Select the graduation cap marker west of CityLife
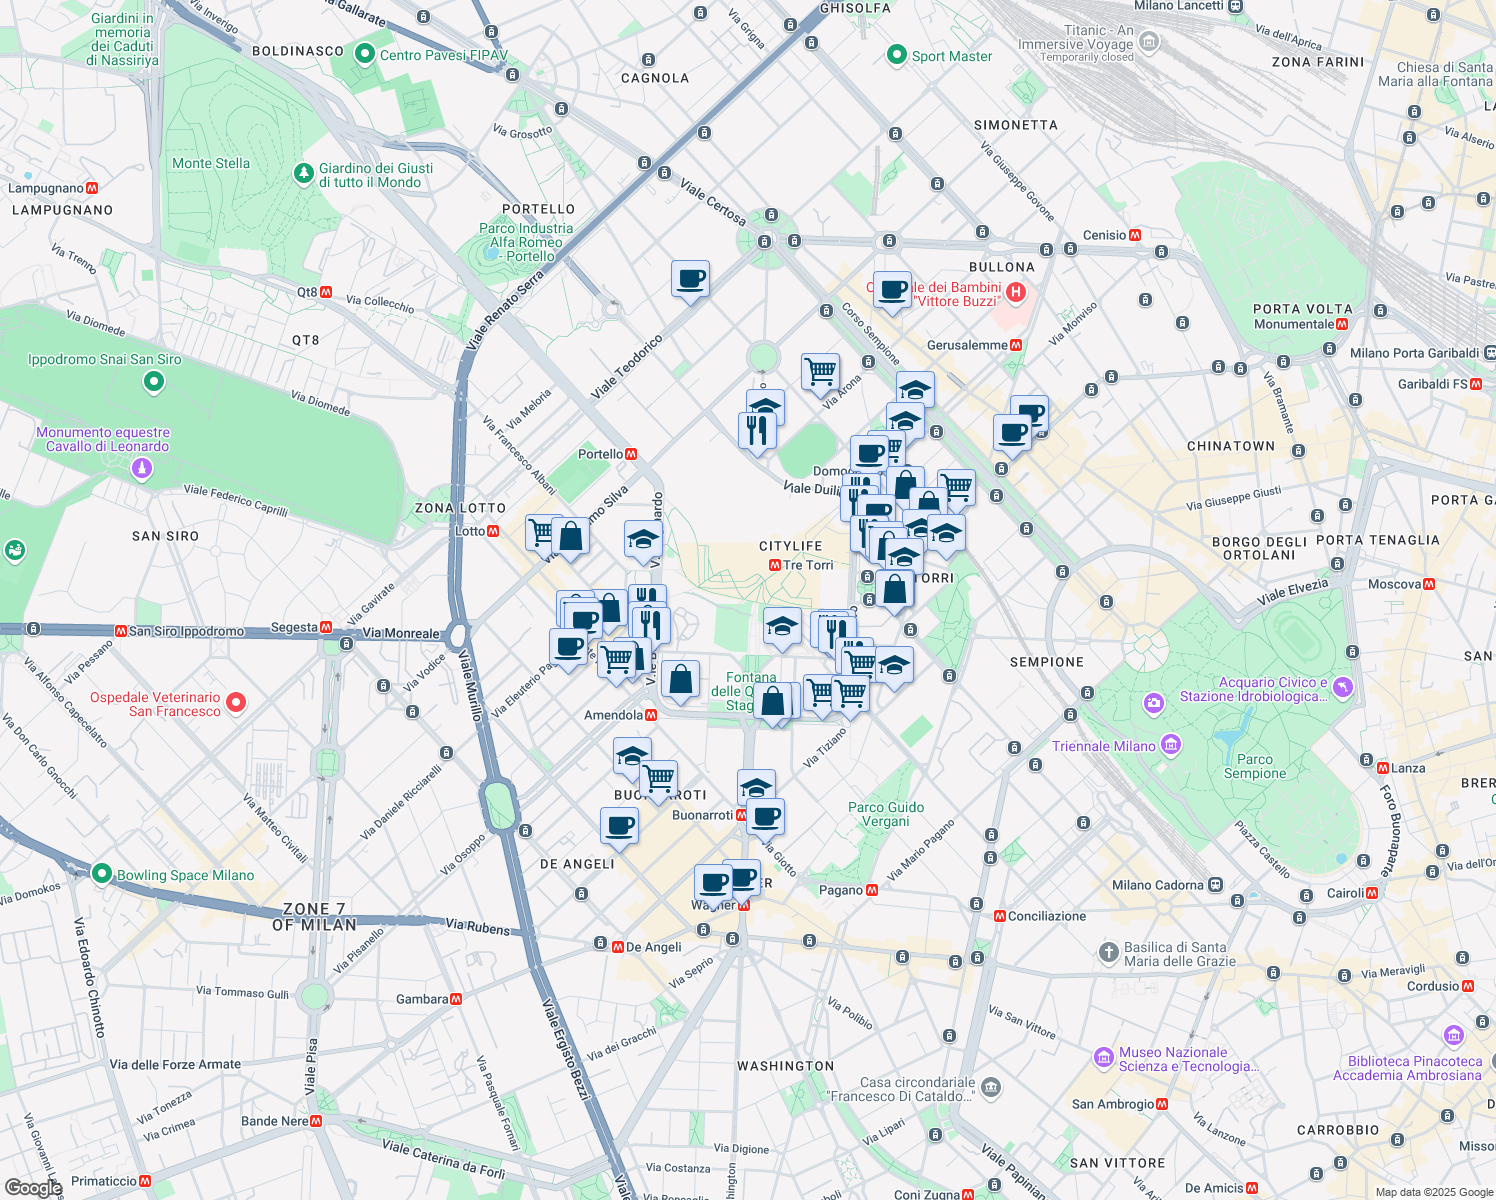The width and height of the screenshot is (1496, 1200). click(x=643, y=540)
